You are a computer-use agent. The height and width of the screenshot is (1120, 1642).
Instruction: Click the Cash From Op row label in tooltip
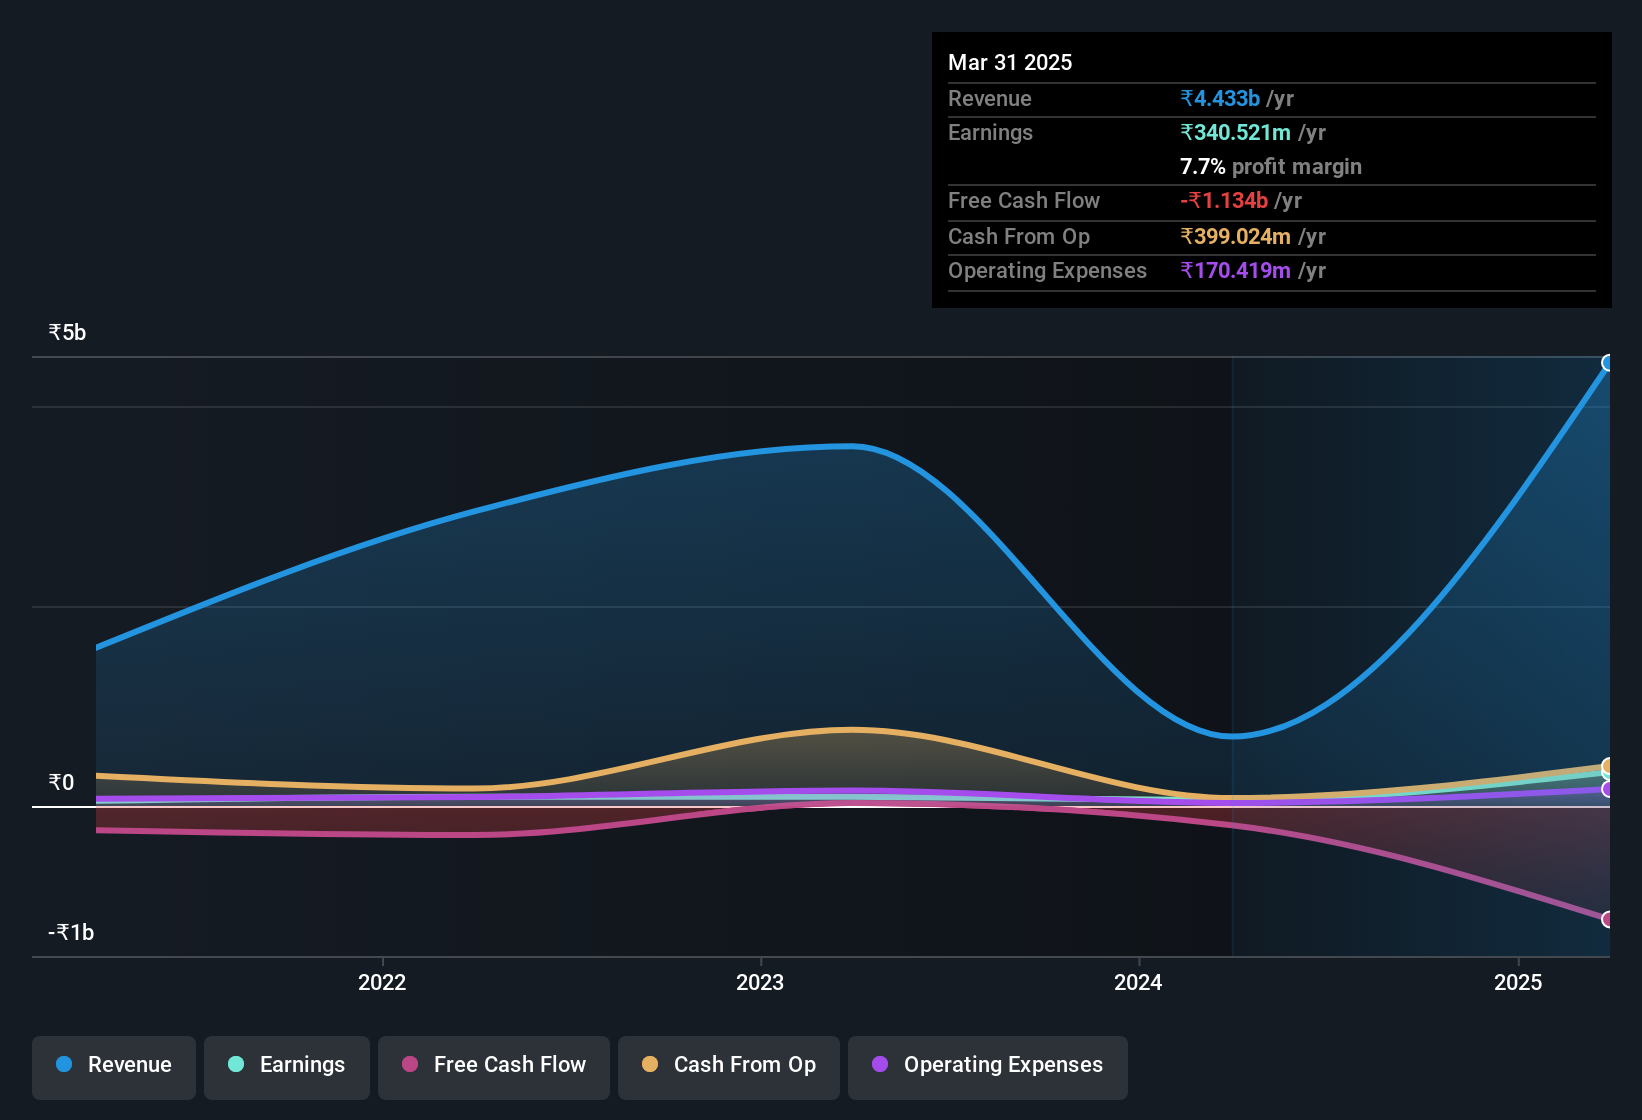pos(1019,236)
